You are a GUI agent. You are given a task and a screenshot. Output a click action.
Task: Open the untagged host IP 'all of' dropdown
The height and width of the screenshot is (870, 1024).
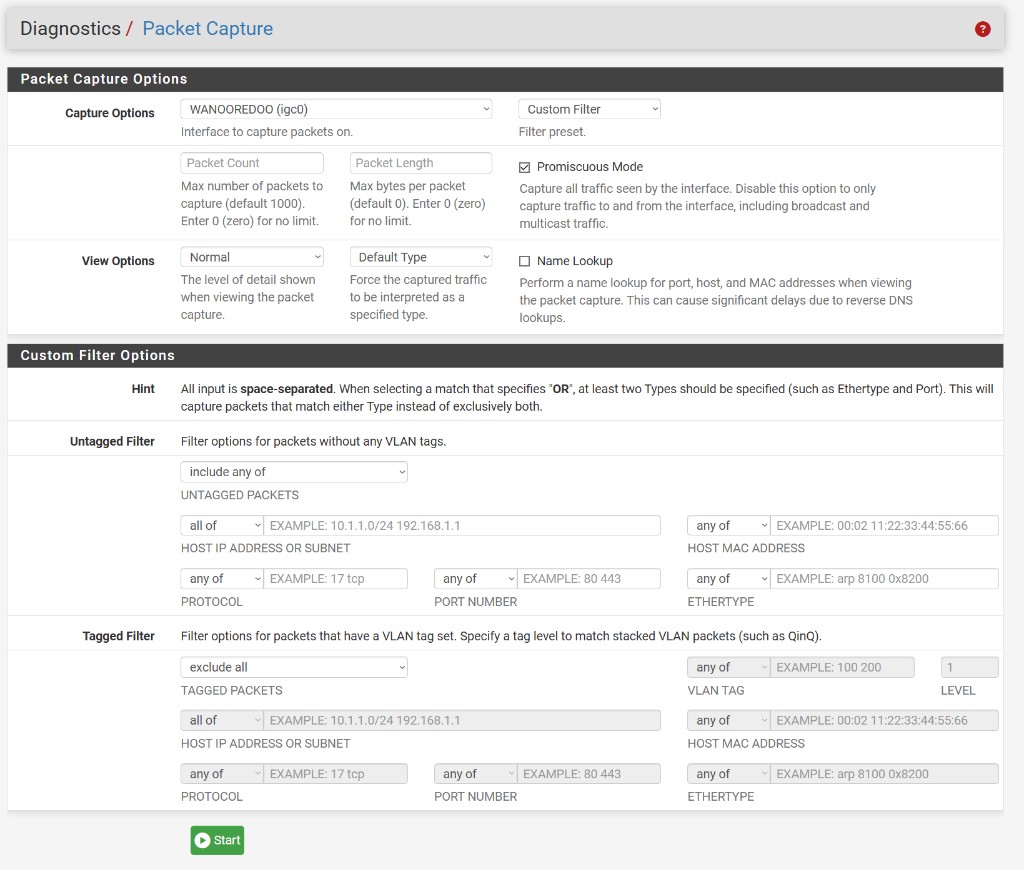(x=222, y=525)
